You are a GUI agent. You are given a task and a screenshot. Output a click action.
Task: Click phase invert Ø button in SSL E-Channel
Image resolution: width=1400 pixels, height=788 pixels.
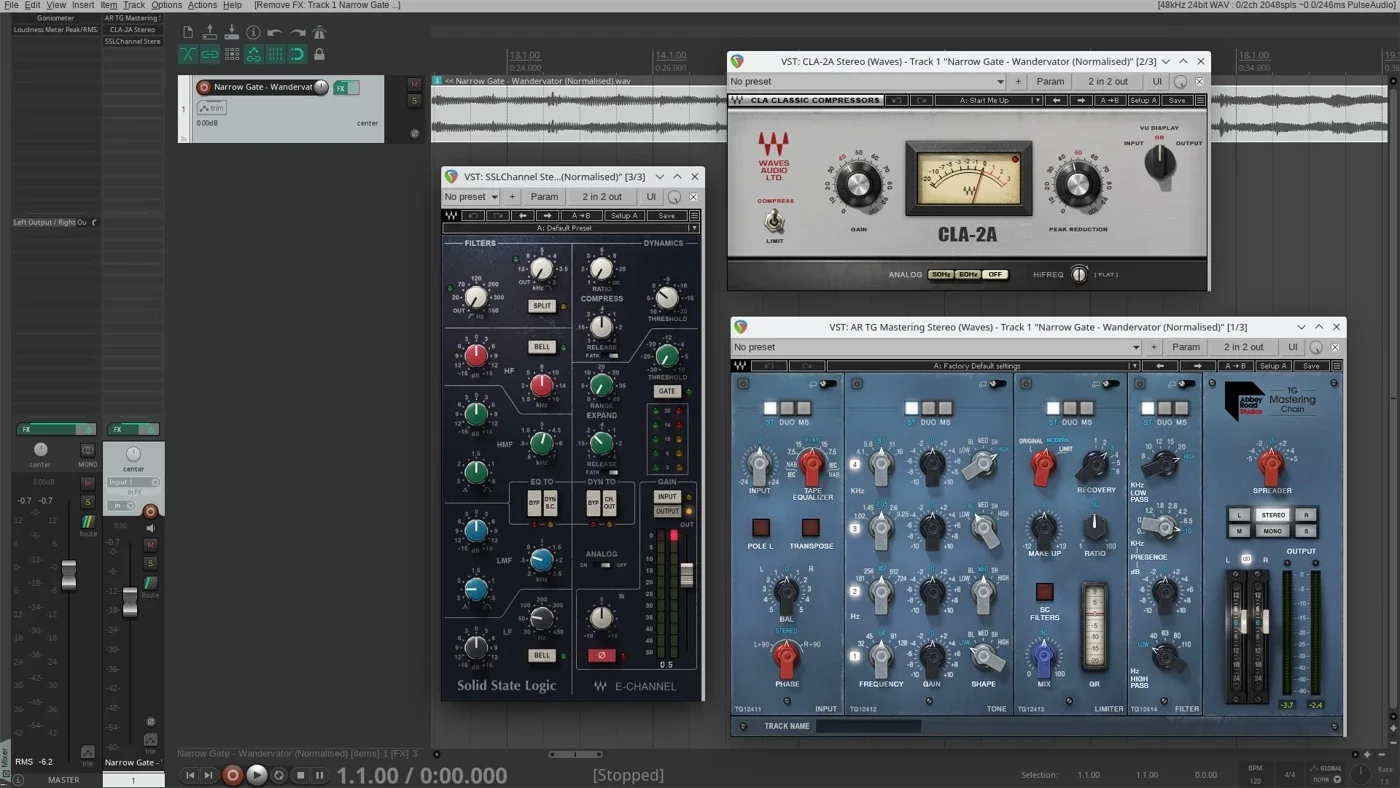point(602,655)
